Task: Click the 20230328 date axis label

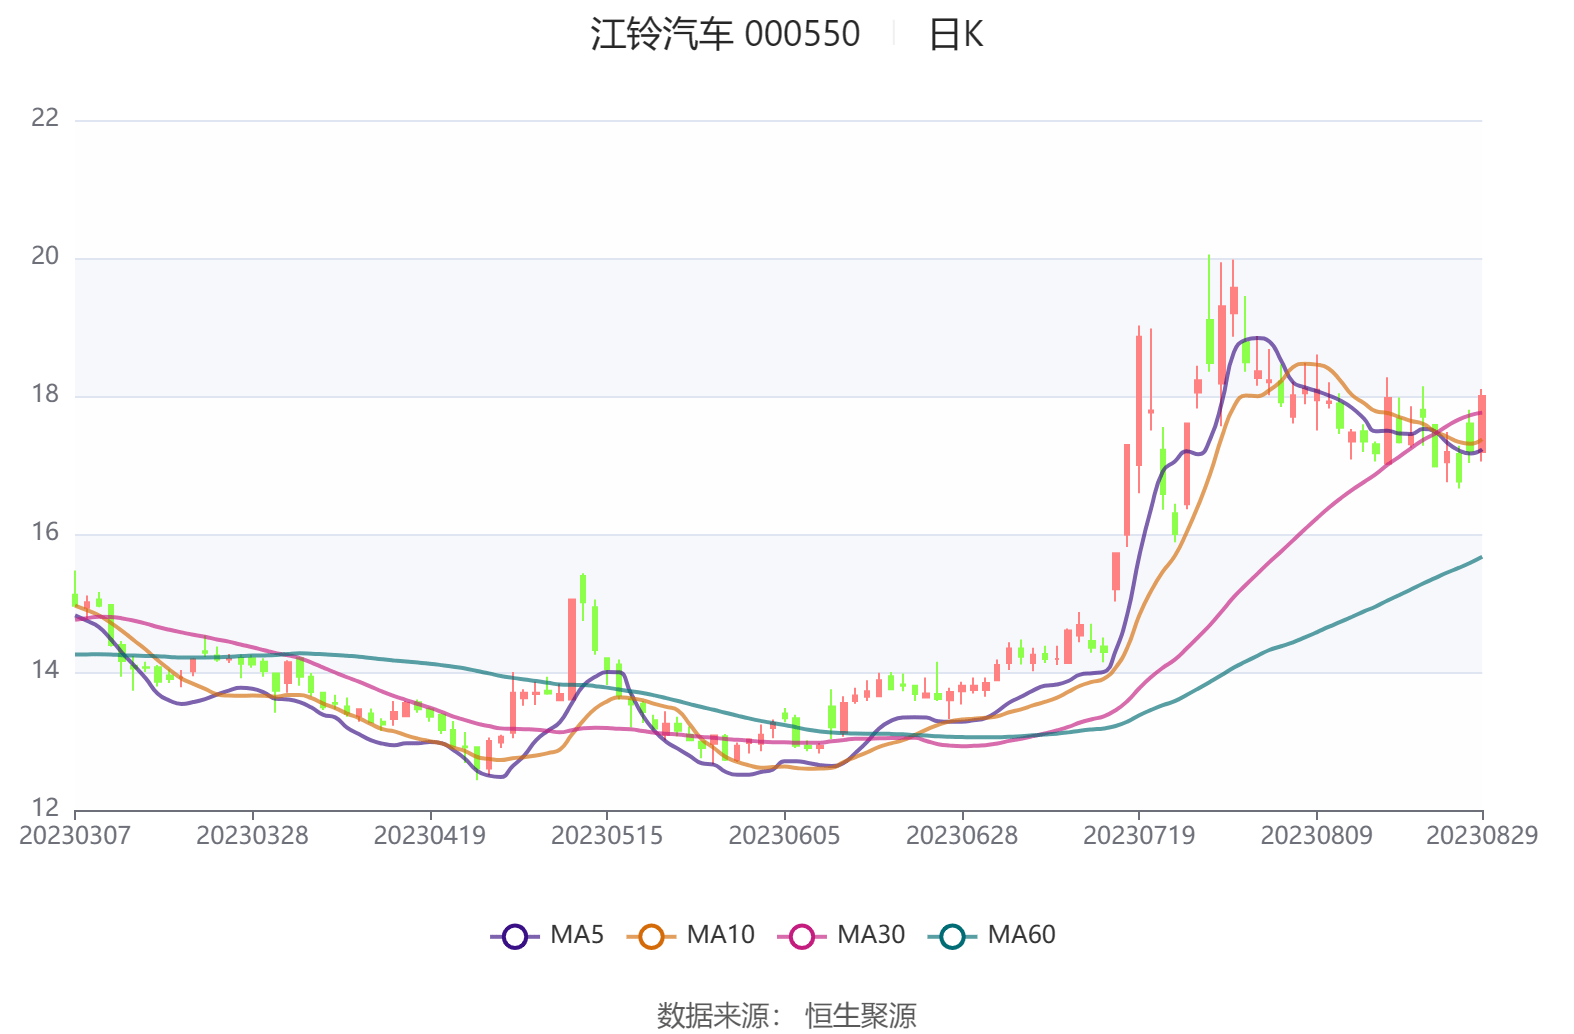Action: coord(252,836)
